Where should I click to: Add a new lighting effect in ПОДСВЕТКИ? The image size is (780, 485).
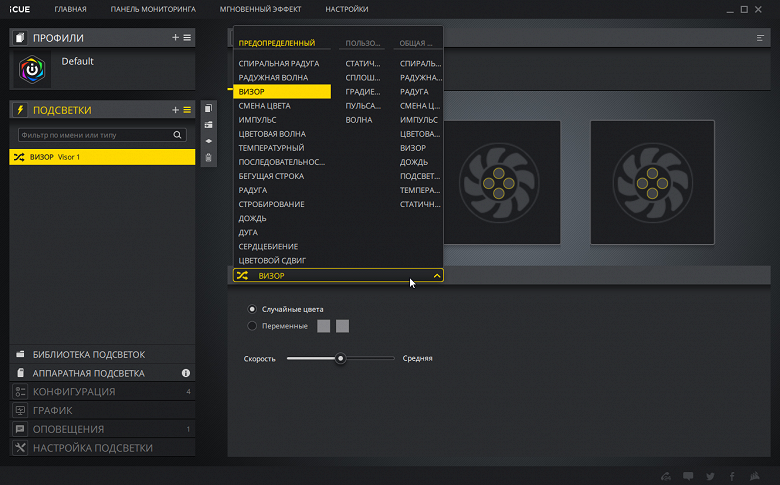pyautogui.click(x=175, y=109)
